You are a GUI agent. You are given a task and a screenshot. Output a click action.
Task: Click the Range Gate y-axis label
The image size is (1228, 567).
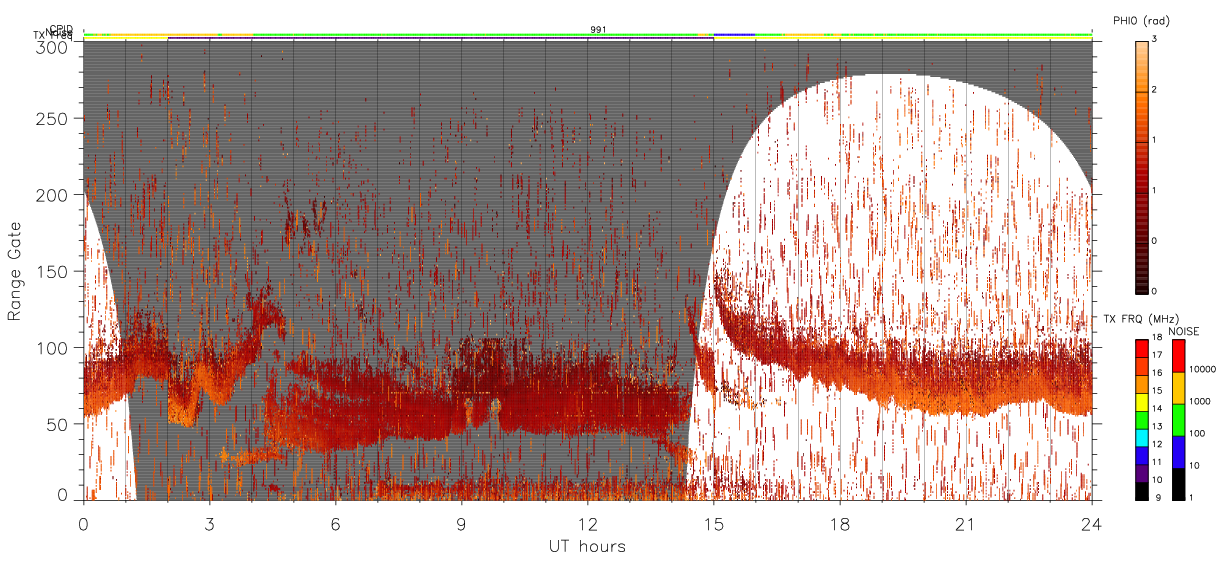[15, 272]
